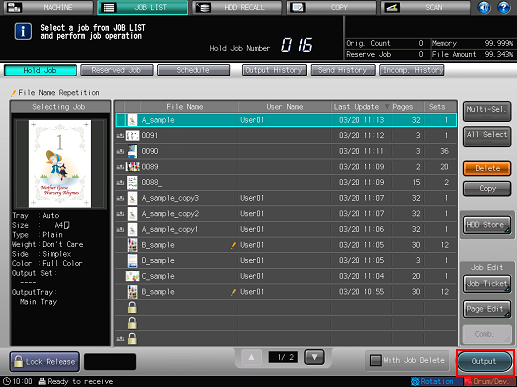Delete the selected job
Viewport: 517px width, 387px height.
click(487, 168)
